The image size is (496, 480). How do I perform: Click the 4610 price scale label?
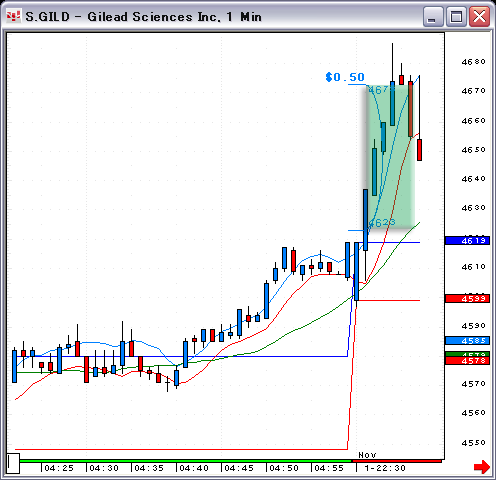474,267
